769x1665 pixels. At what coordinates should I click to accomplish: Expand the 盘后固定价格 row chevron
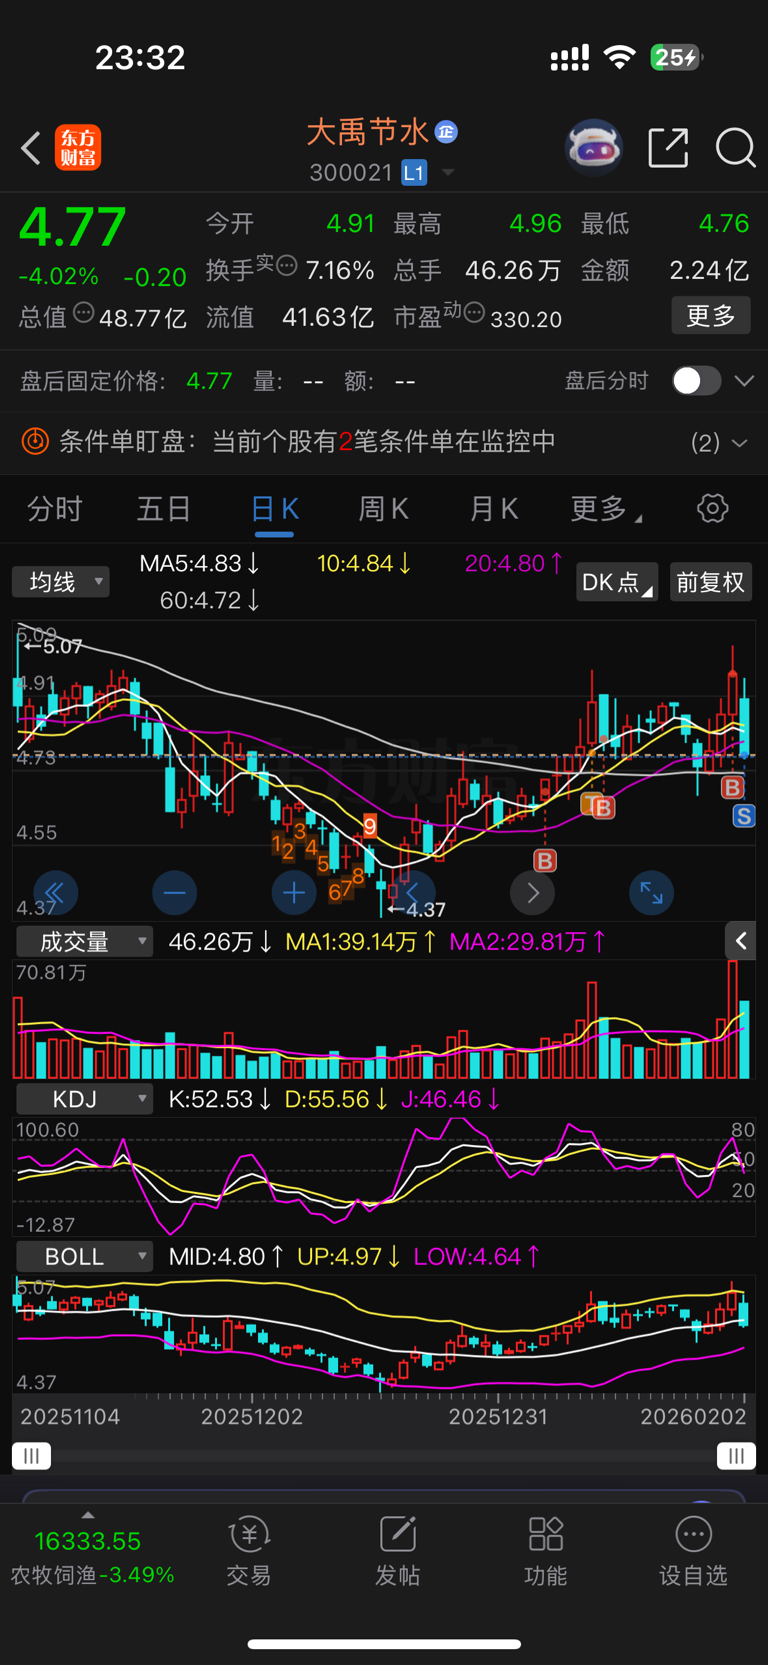744,381
